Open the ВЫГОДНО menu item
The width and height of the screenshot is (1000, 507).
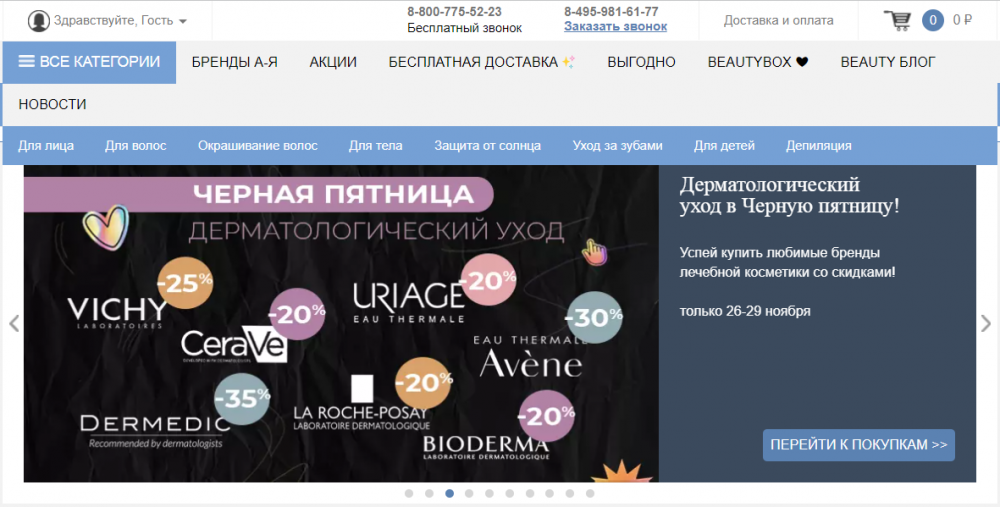[642, 62]
